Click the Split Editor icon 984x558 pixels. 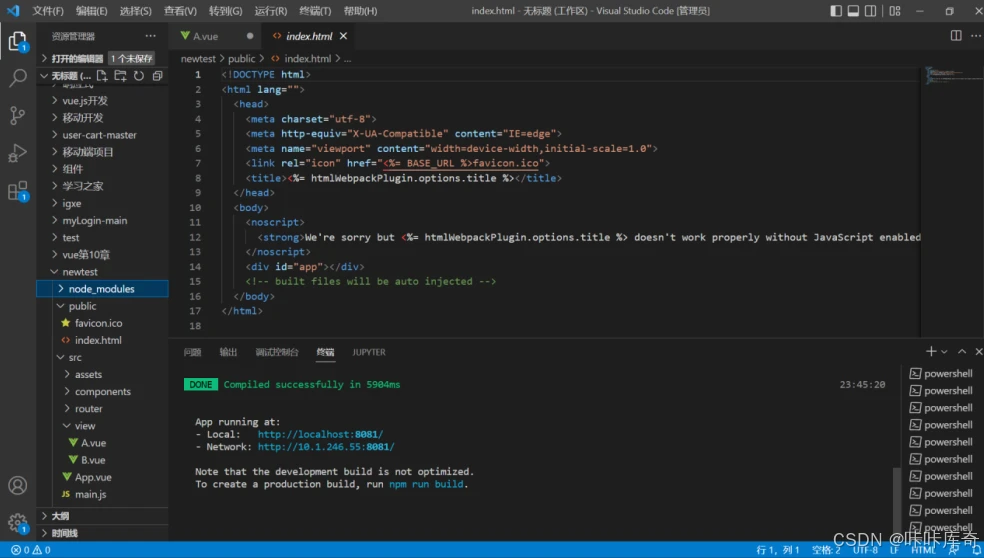coord(956,36)
